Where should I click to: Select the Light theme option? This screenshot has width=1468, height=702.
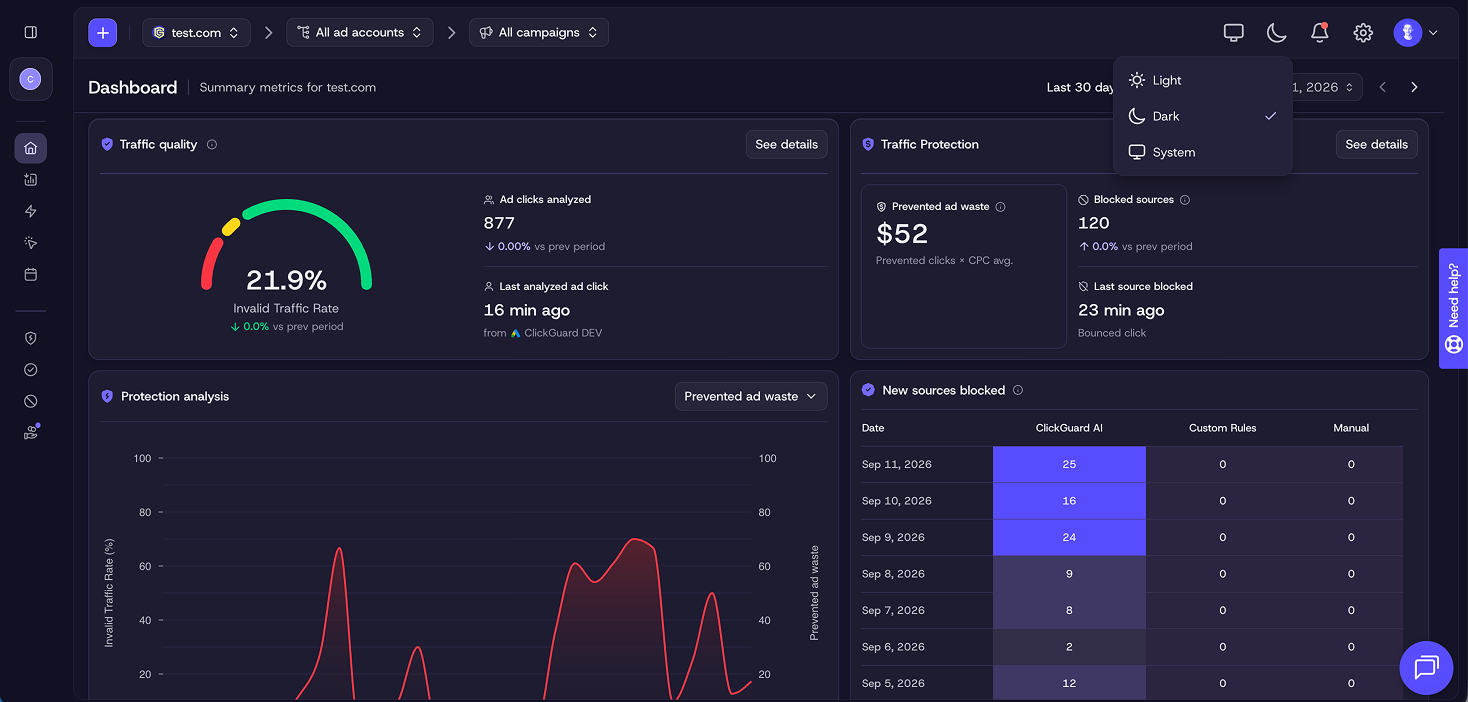pos(1203,80)
